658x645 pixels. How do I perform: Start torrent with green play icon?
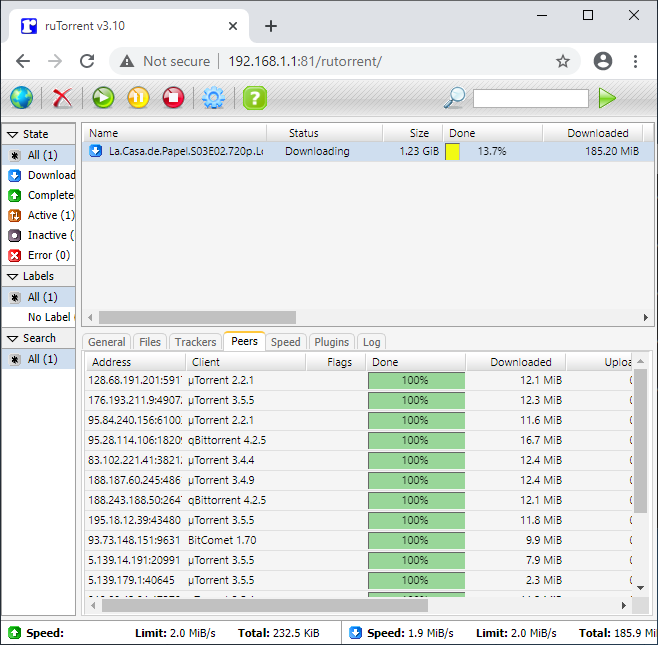pyautogui.click(x=103, y=98)
